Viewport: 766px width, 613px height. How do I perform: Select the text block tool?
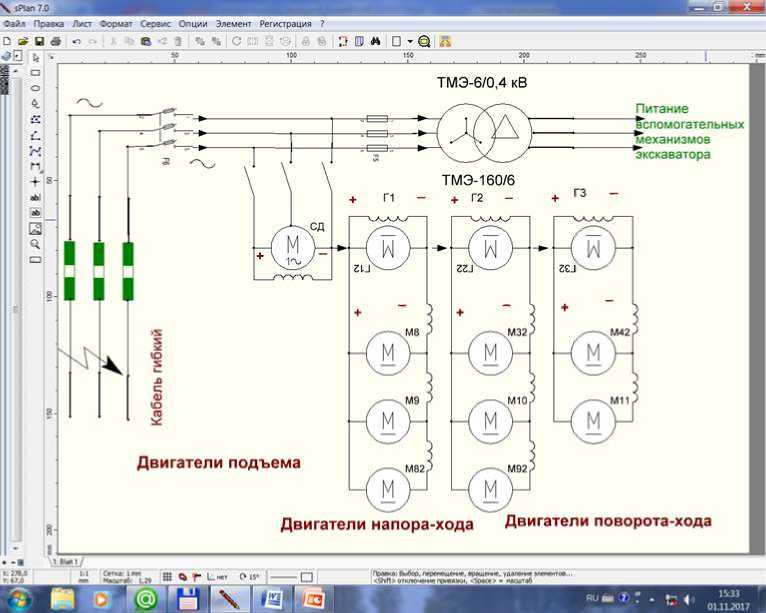click(35, 213)
